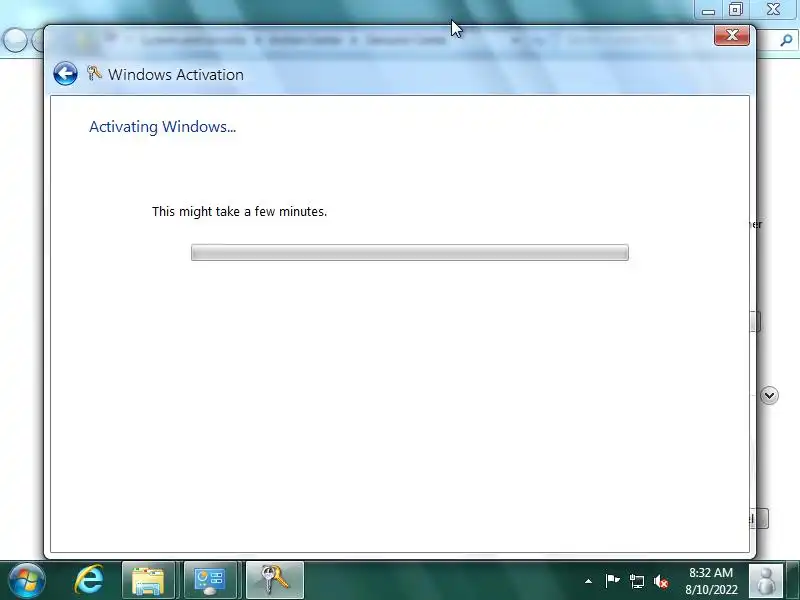Show hidden tray icons arrow
800x600 pixels.
click(588, 581)
